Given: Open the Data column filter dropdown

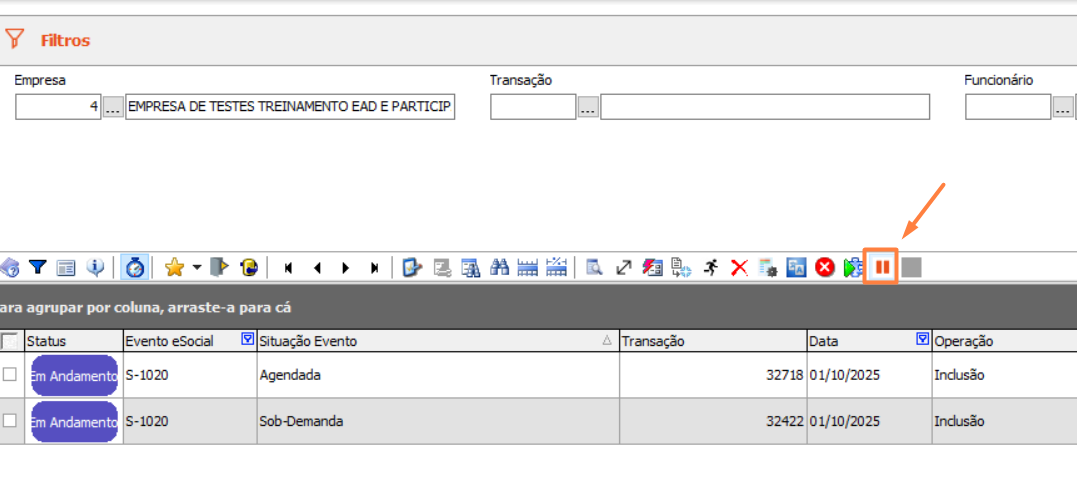Looking at the screenshot, I should click(923, 340).
